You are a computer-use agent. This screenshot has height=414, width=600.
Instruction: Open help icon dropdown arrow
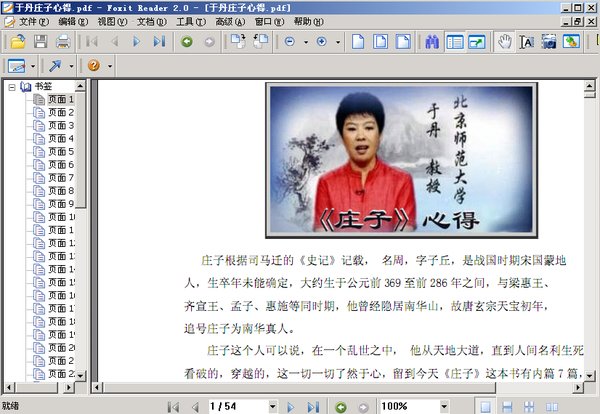[x=110, y=66]
